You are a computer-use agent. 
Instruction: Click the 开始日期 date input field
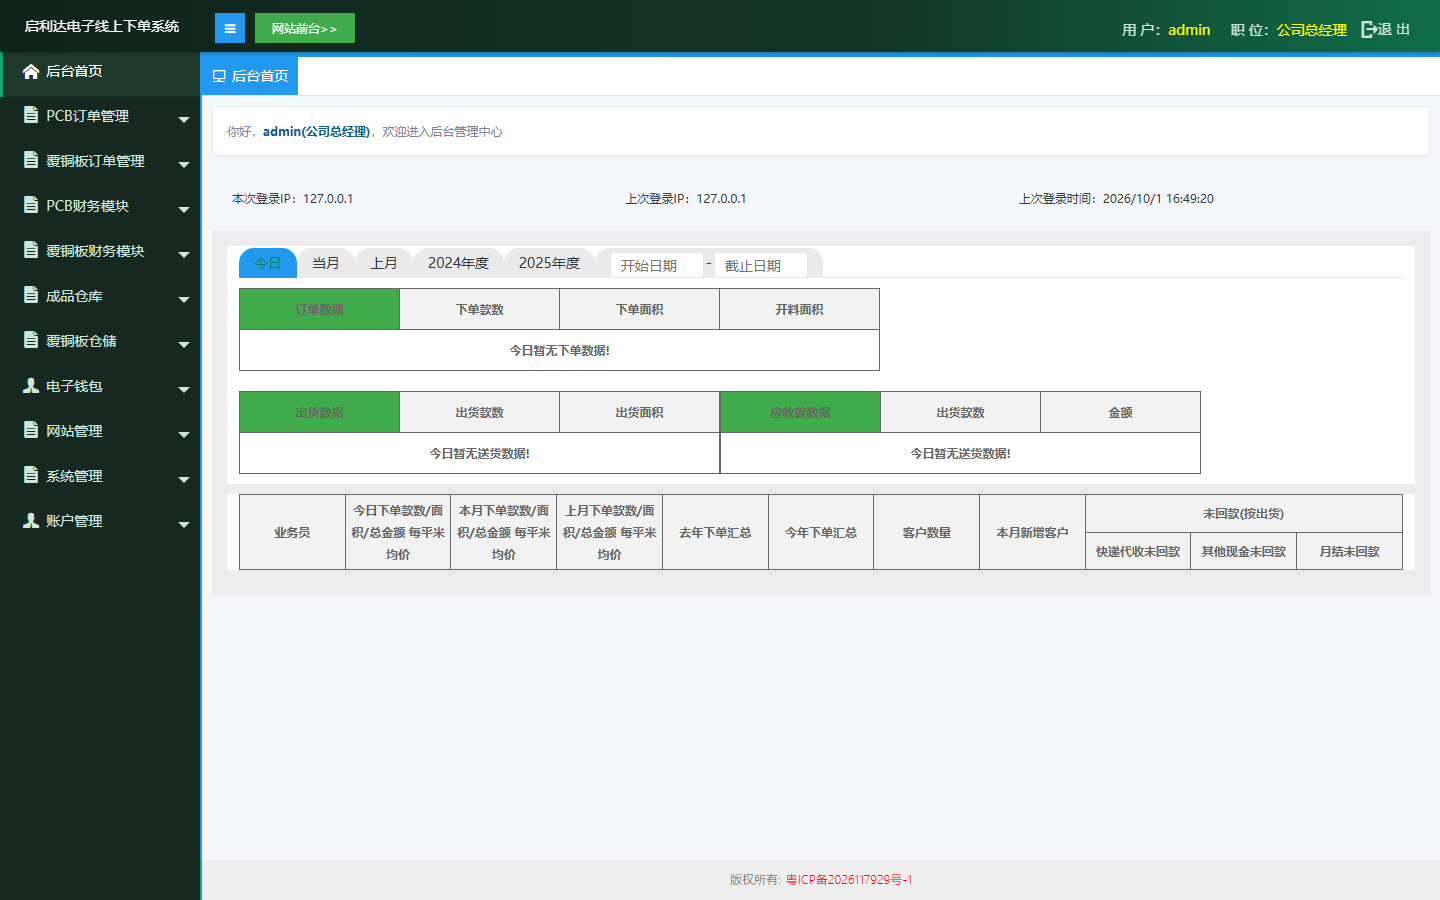click(x=657, y=265)
